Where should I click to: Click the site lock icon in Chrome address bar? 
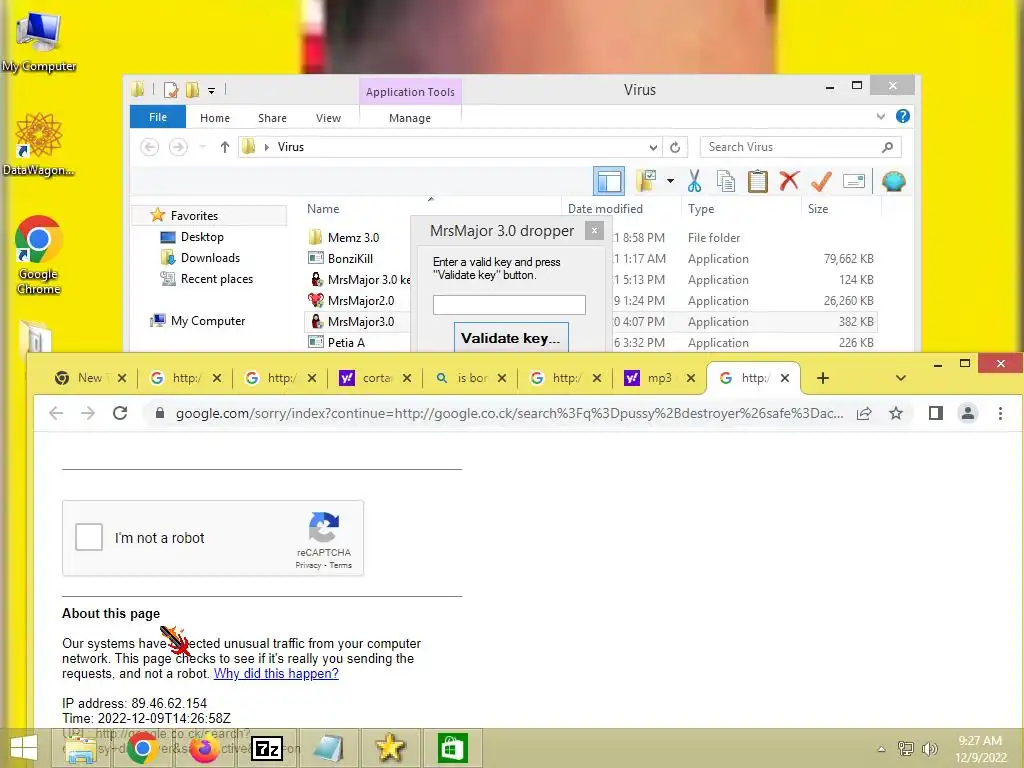pos(159,413)
